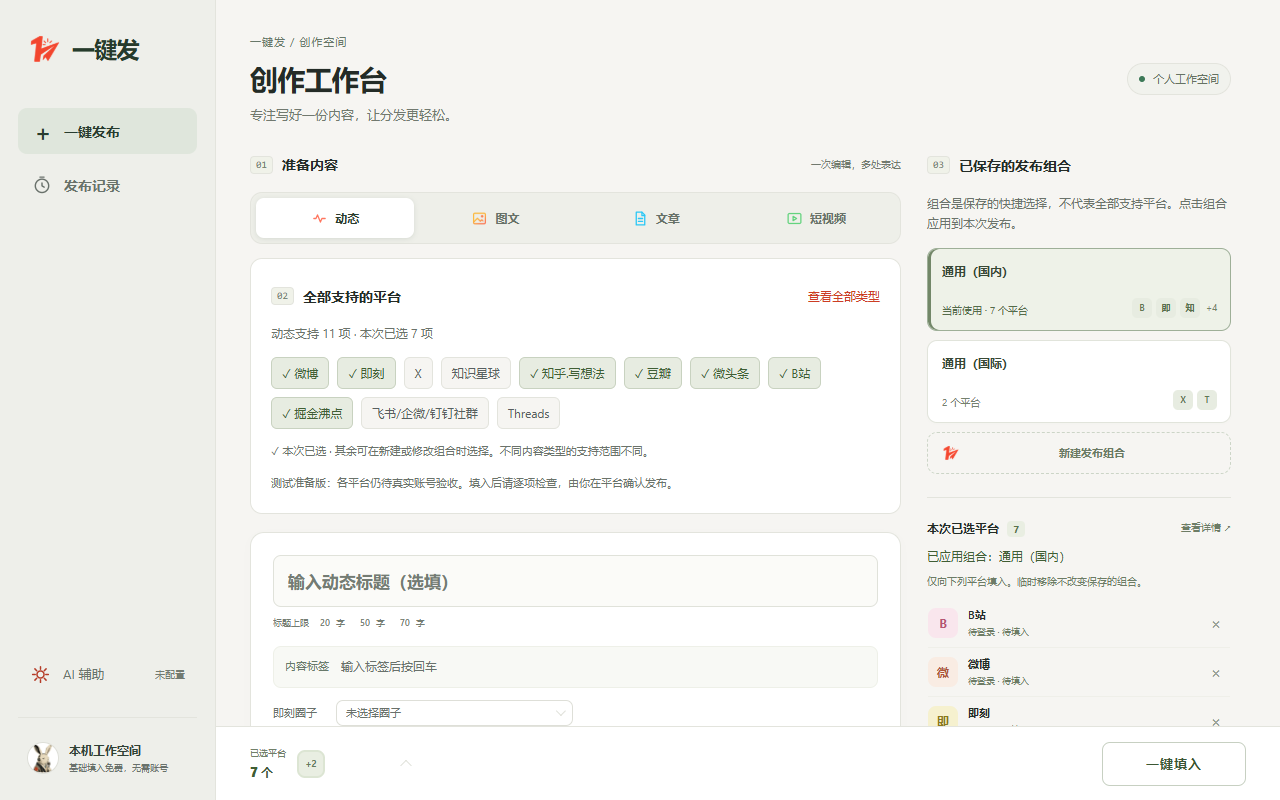Click the clock icon beside 发布记录

click(42, 185)
